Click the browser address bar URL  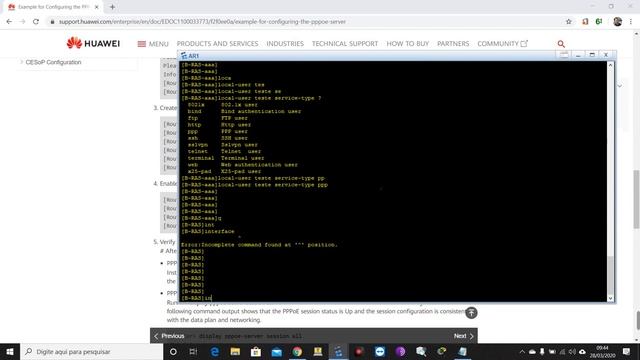[202, 22]
